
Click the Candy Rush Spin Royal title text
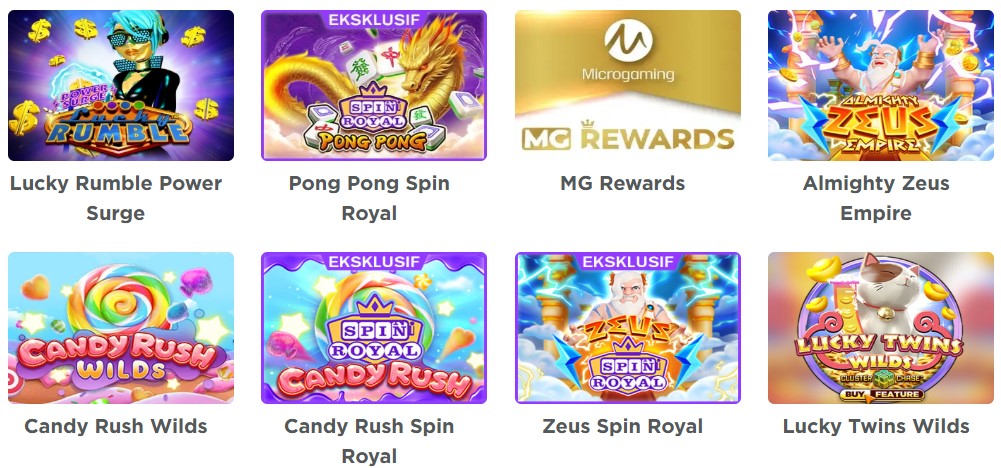point(369,441)
